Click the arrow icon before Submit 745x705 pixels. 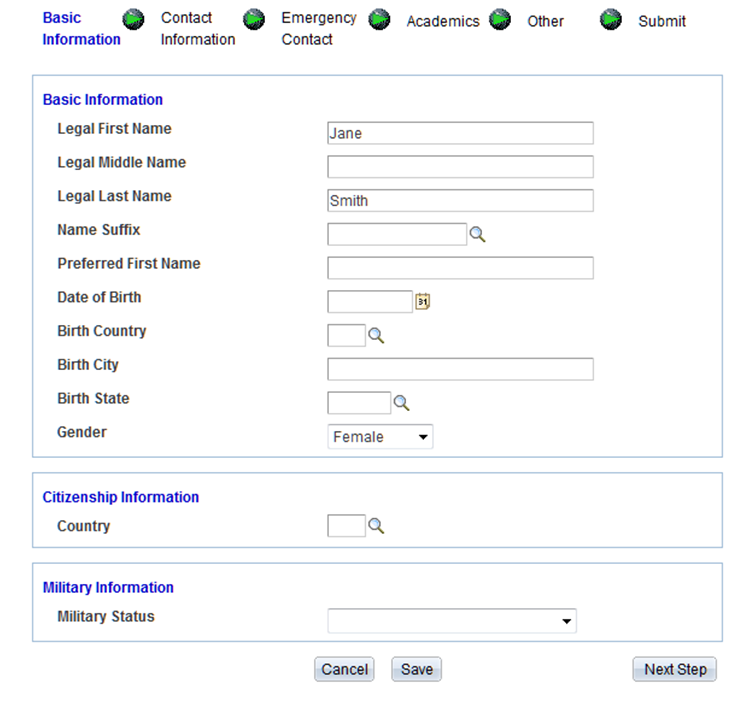pyautogui.click(x=611, y=19)
